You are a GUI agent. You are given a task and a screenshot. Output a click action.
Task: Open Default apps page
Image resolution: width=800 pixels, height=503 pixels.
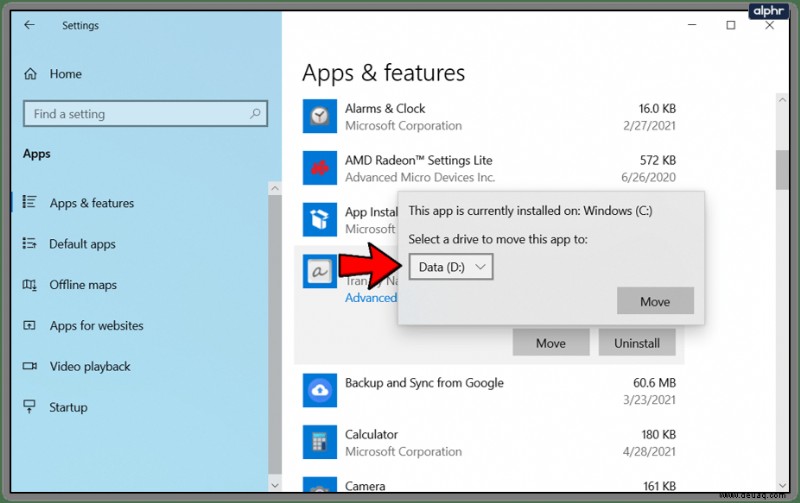click(82, 244)
